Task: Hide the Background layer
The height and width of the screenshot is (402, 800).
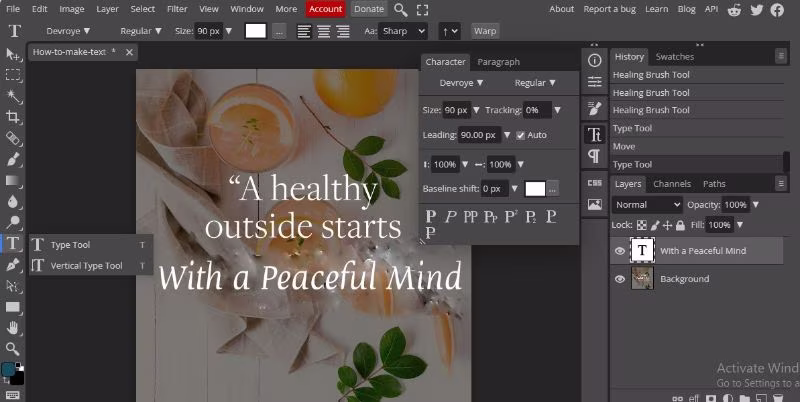Action: 620,279
